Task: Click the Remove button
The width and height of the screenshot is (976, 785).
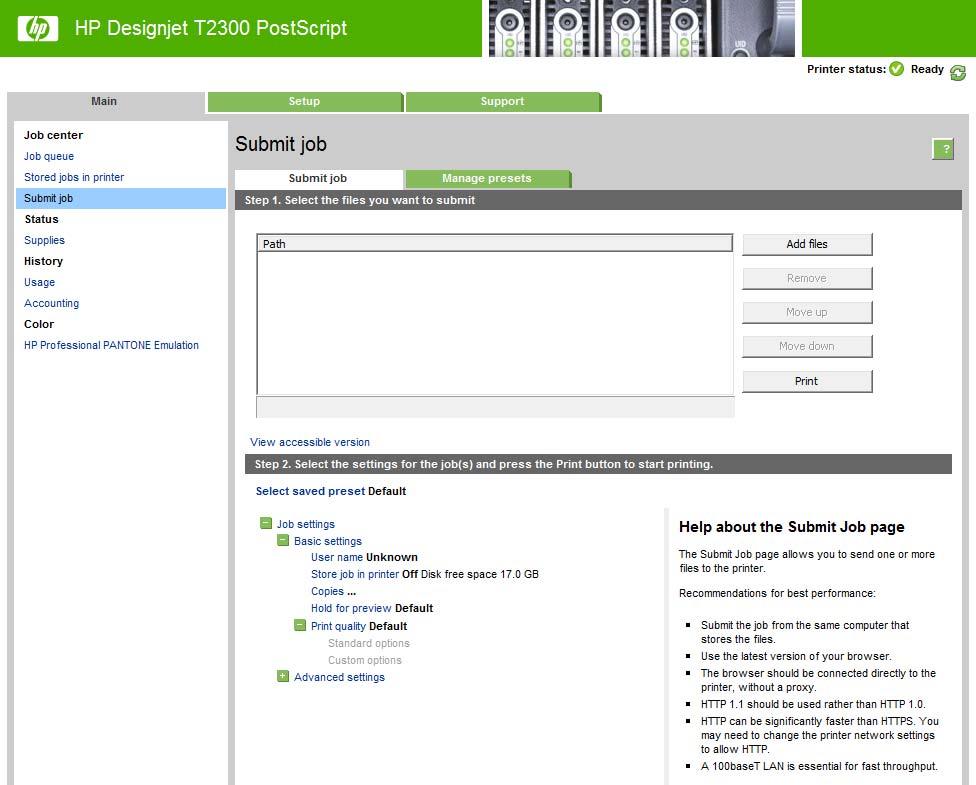Action: pos(807,278)
